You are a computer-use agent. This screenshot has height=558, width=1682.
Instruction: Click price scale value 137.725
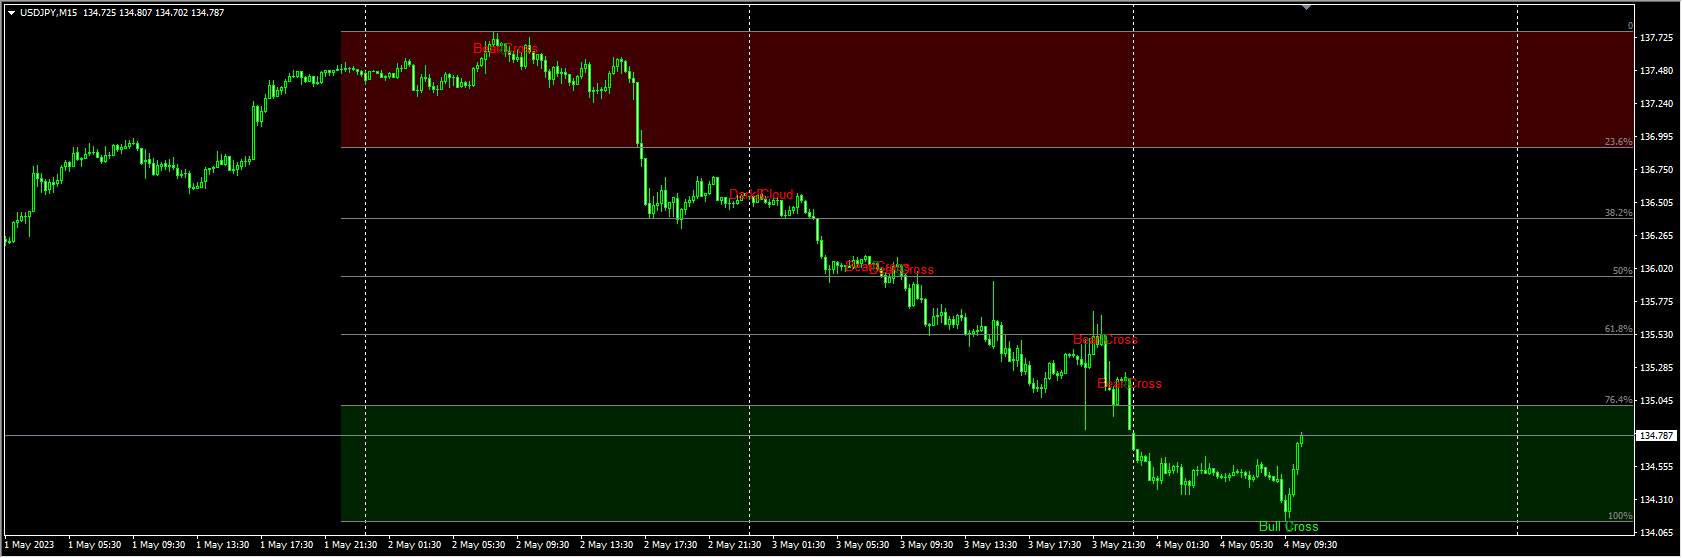pyautogui.click(x=1657, y=38)
